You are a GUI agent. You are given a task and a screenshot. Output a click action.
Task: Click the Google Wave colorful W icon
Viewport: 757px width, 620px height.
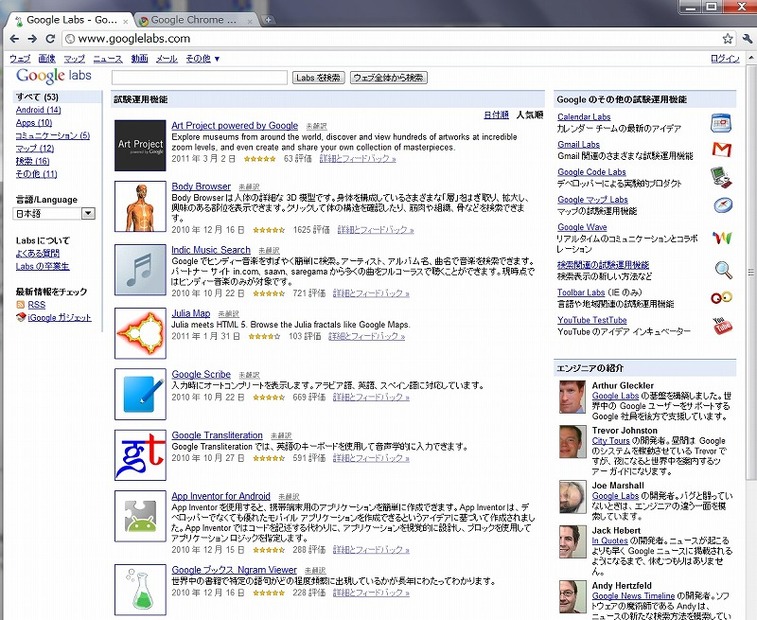point(722,238)
